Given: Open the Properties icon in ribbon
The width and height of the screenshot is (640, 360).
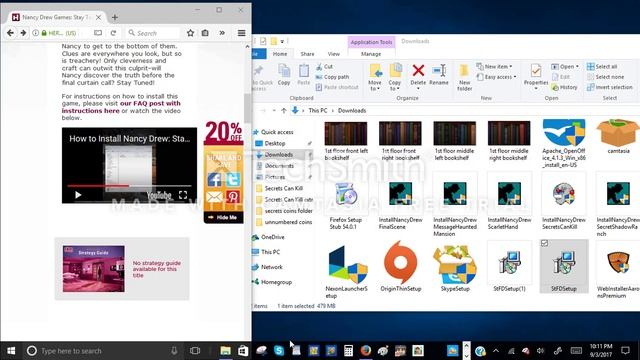Looking at the screenshot, I should tap(536, 71).
